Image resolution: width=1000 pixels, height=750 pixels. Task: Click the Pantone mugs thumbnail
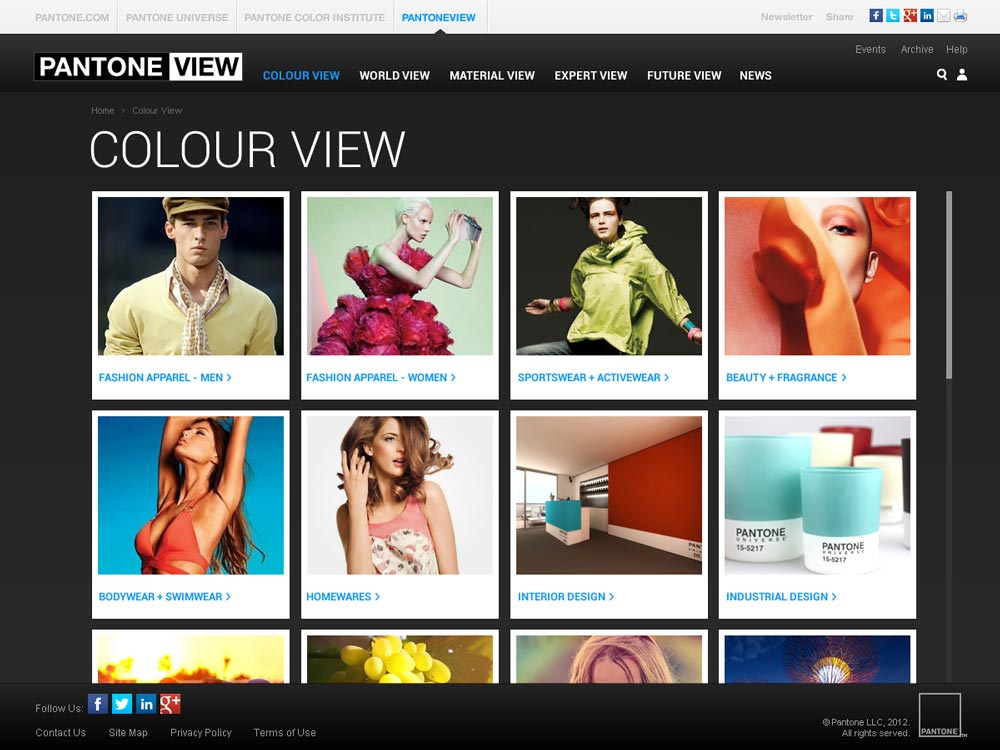pyautogui.click(x=818, y=496)
